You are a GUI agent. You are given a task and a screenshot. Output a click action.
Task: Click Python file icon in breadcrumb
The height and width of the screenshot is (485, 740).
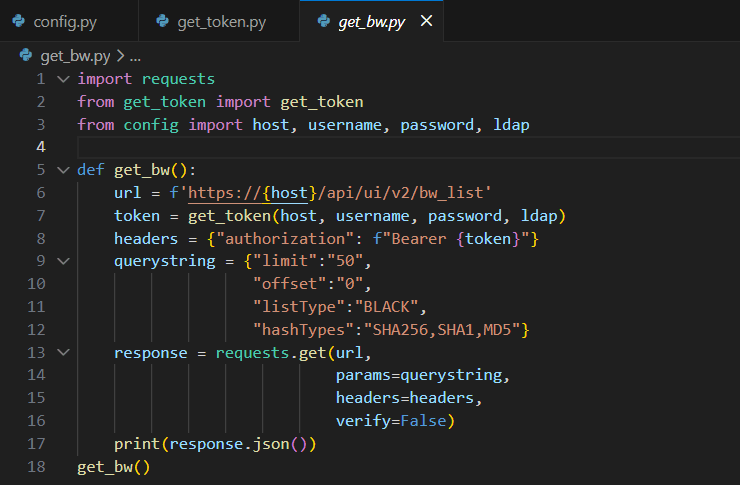click(26, 56)
